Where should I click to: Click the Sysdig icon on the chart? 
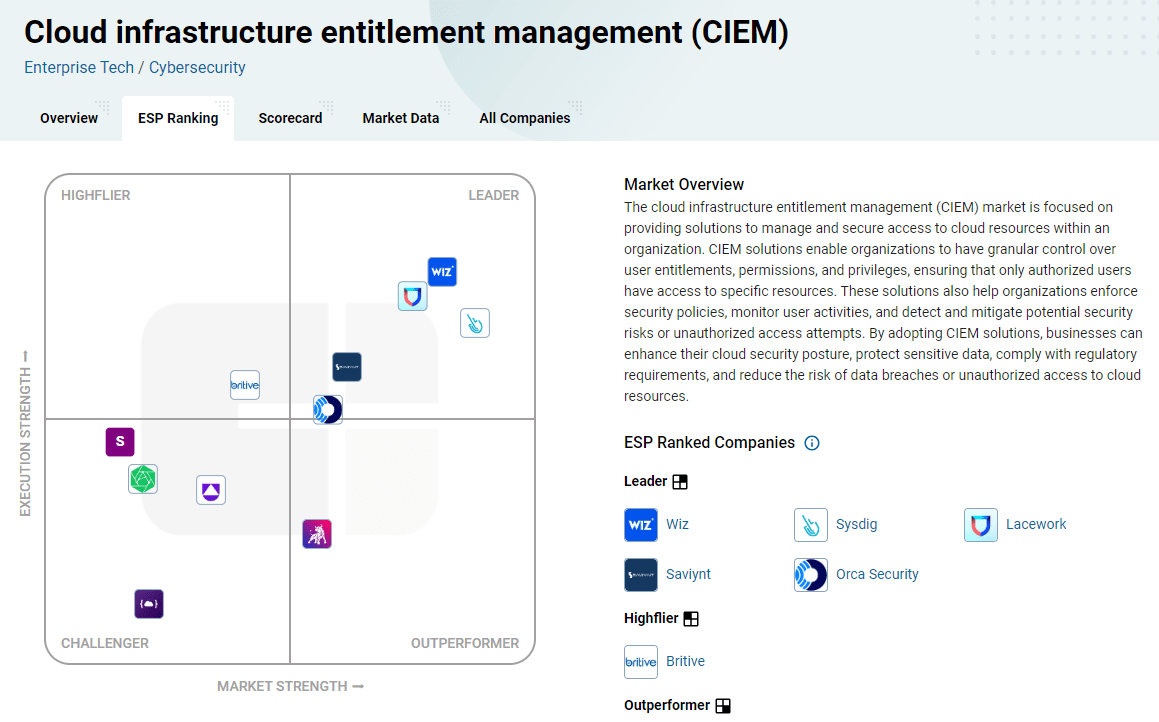click(x=475, y=323)
